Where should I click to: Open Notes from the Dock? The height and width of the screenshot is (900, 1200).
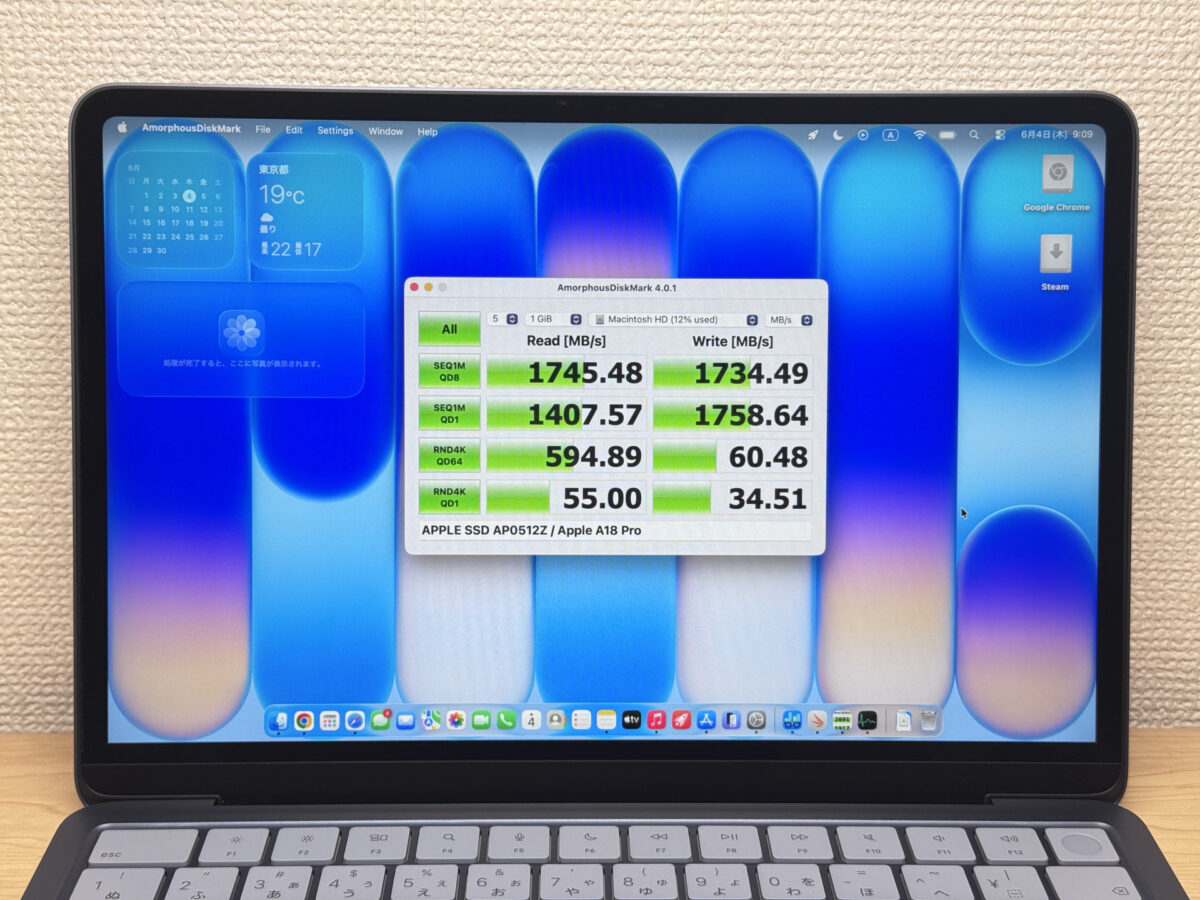click(606, 720)
